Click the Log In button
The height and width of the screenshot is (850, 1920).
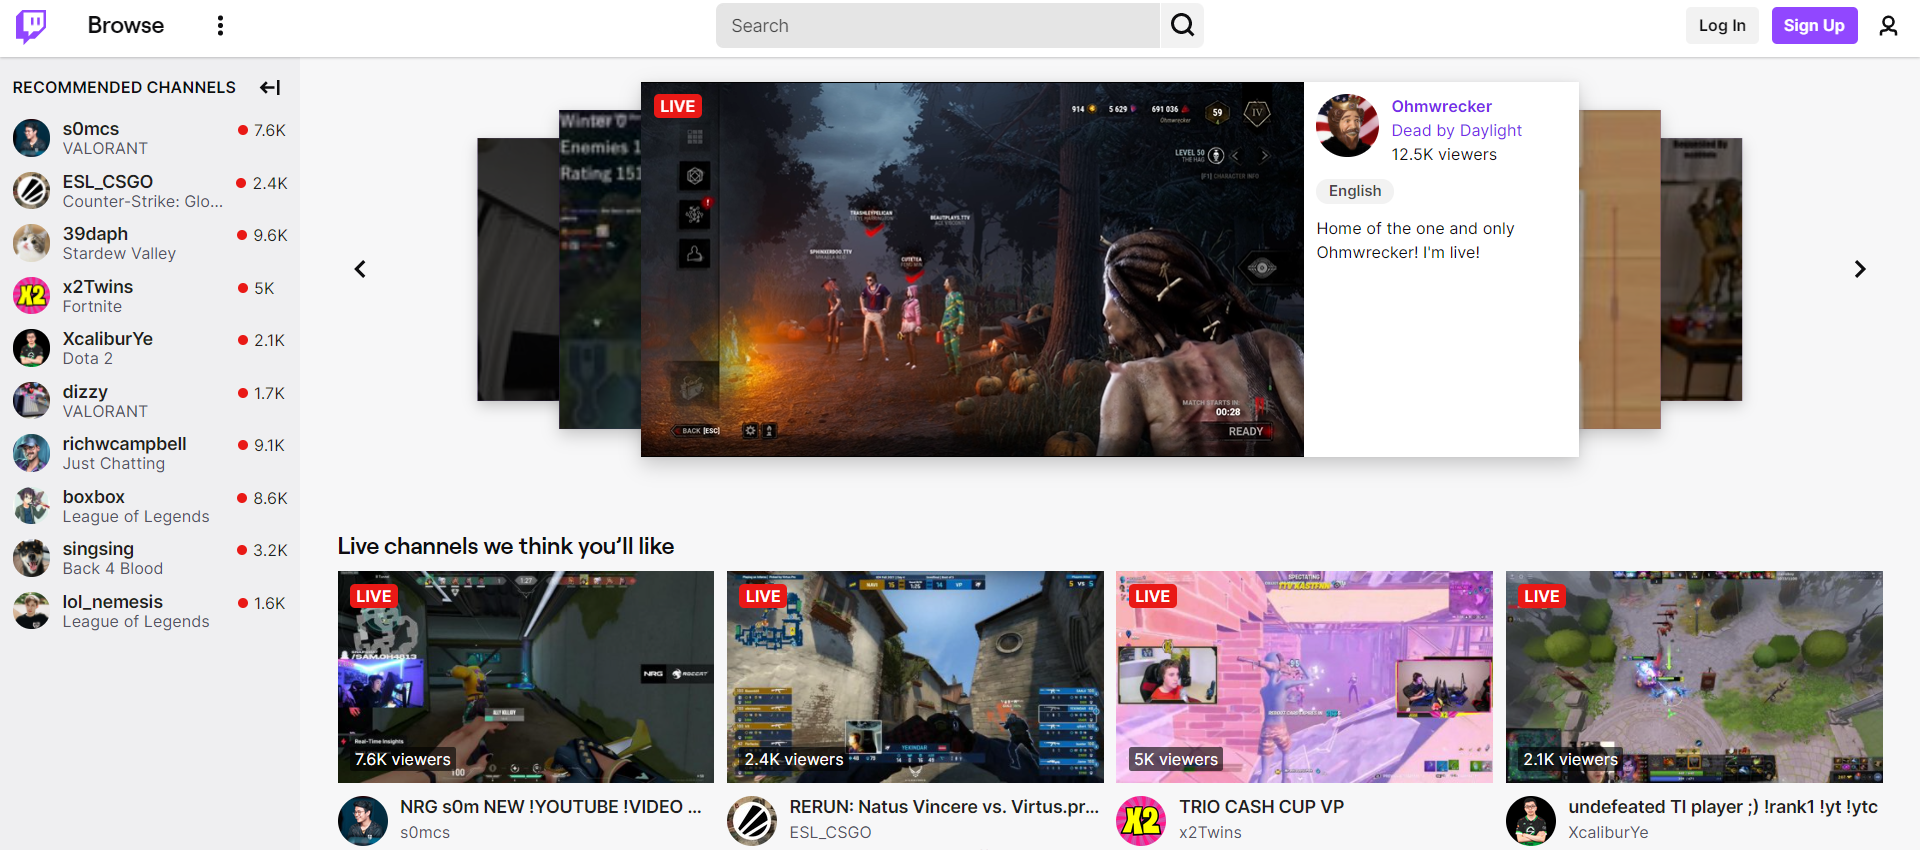click(x=1722, y=26)
